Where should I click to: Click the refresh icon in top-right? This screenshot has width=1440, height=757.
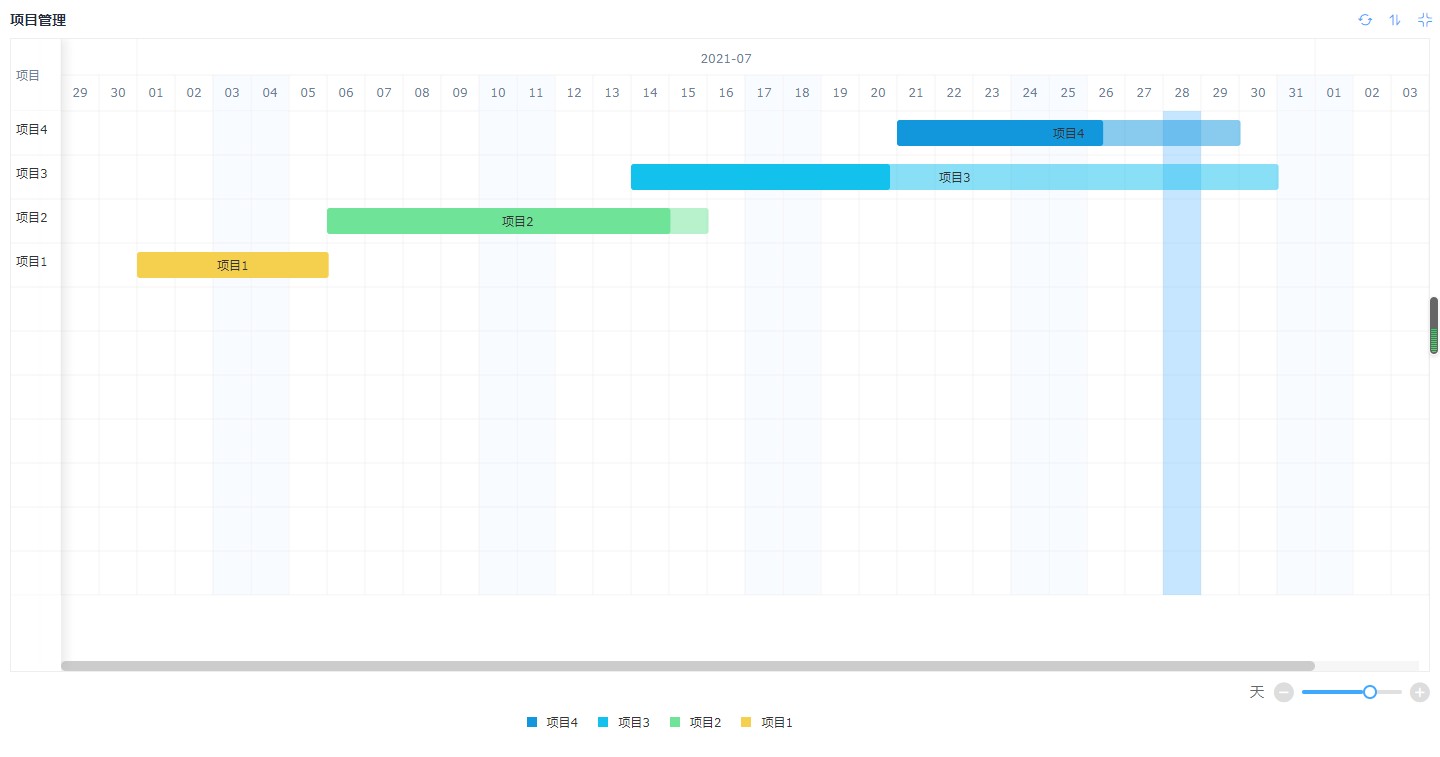point(1365,20)
